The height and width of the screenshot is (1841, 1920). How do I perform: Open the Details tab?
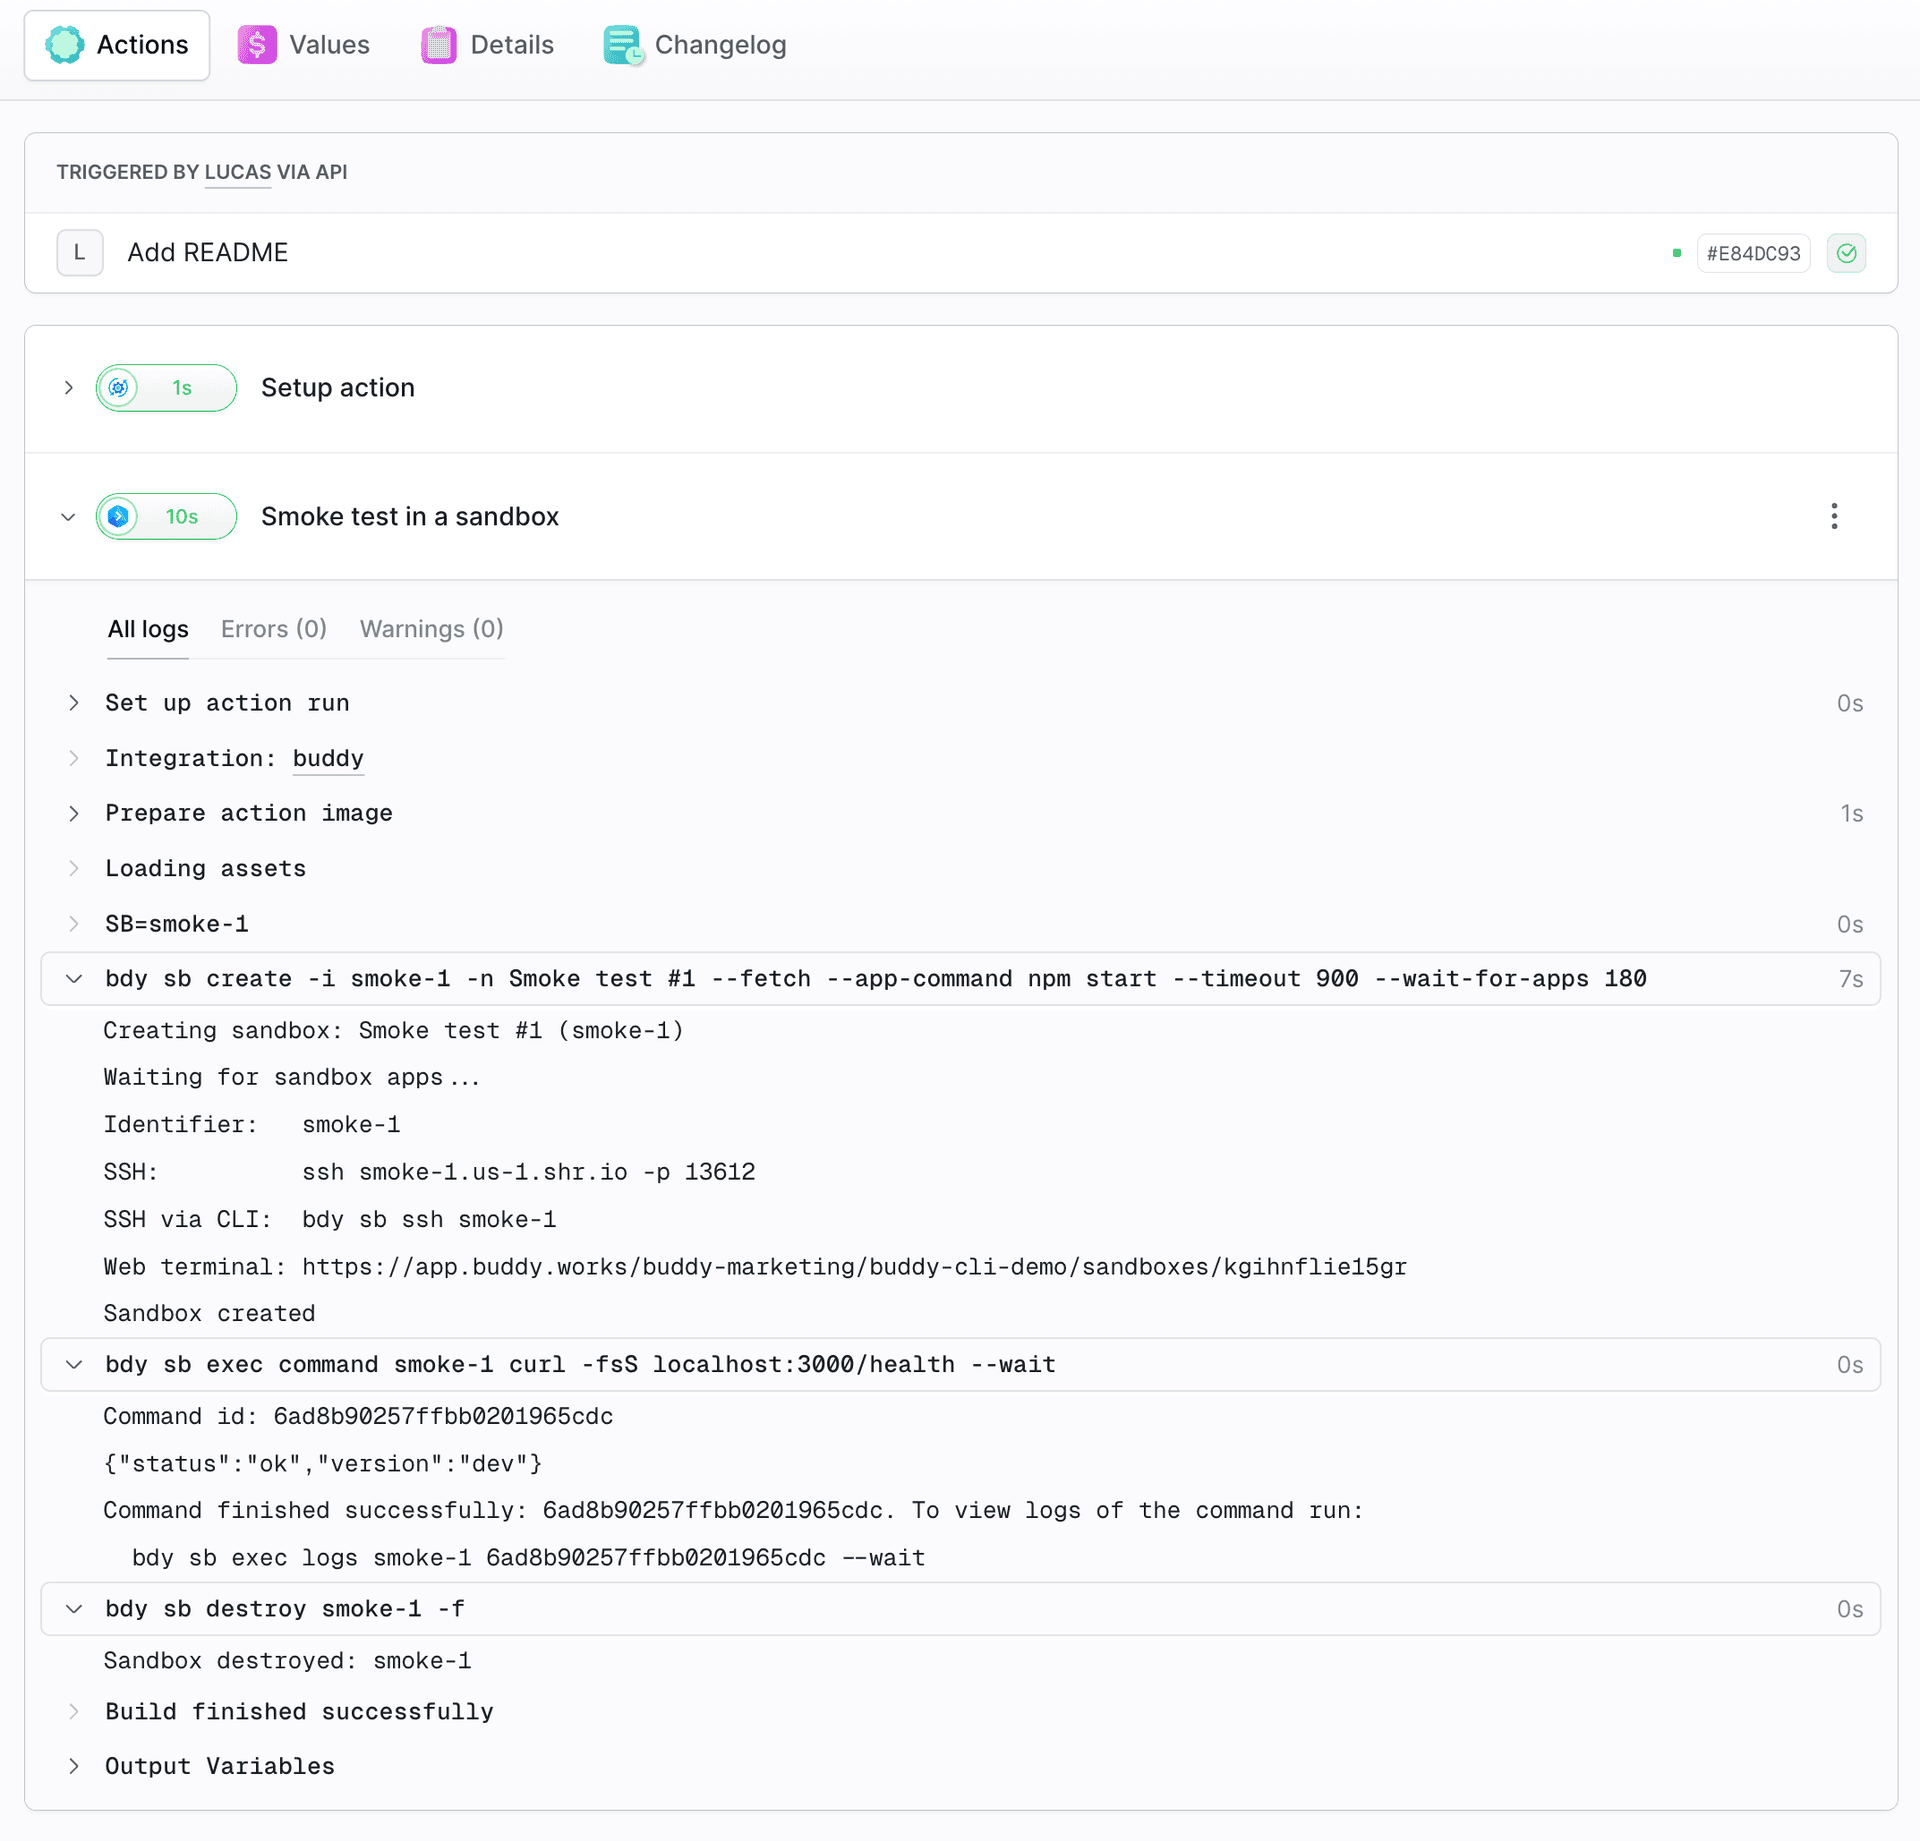[487, 45]
